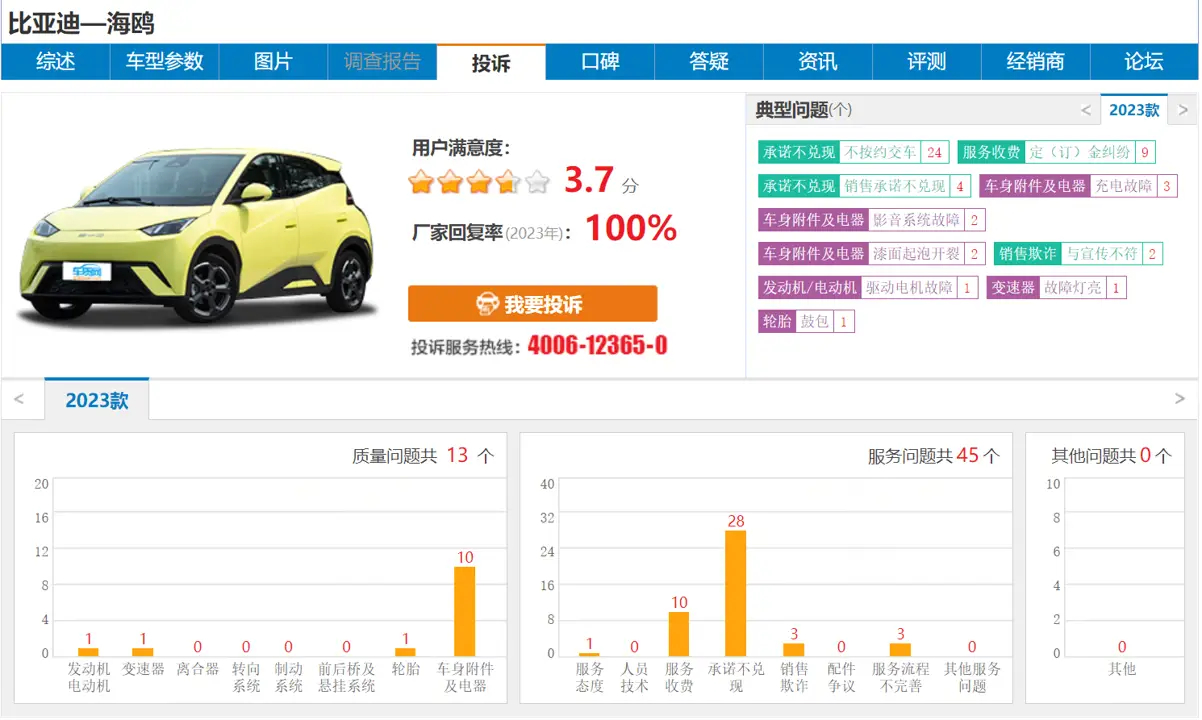Click right arrow beside 2023款 in typical problems

1183,110
